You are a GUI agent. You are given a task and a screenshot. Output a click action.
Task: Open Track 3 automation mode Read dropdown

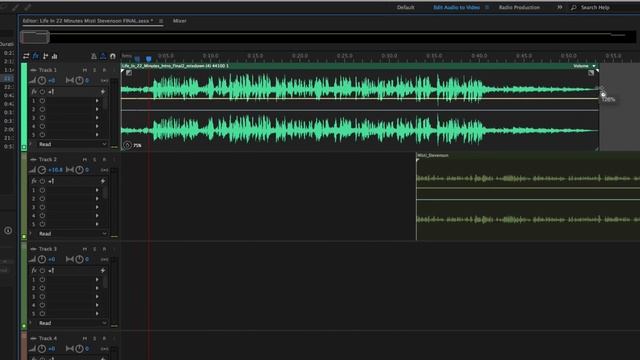73,323
